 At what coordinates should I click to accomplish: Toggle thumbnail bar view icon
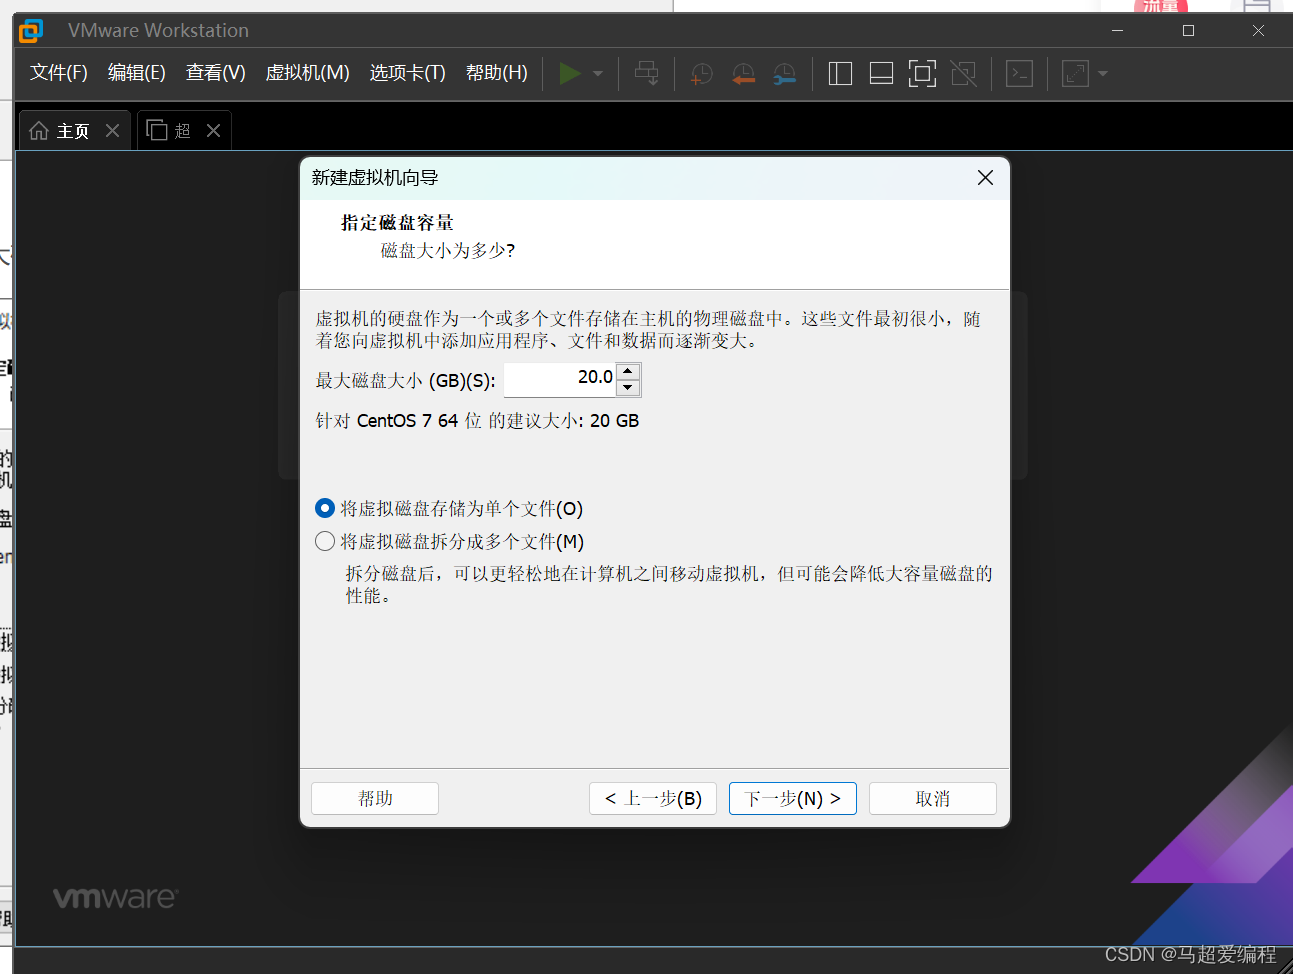click(881, 73)
